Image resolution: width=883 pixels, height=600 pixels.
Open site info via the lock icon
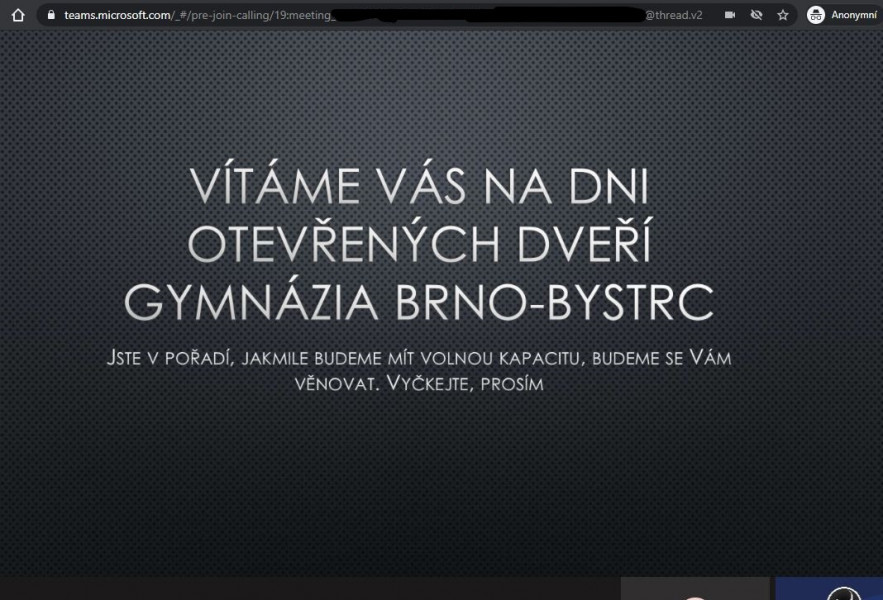coord(51,15)
